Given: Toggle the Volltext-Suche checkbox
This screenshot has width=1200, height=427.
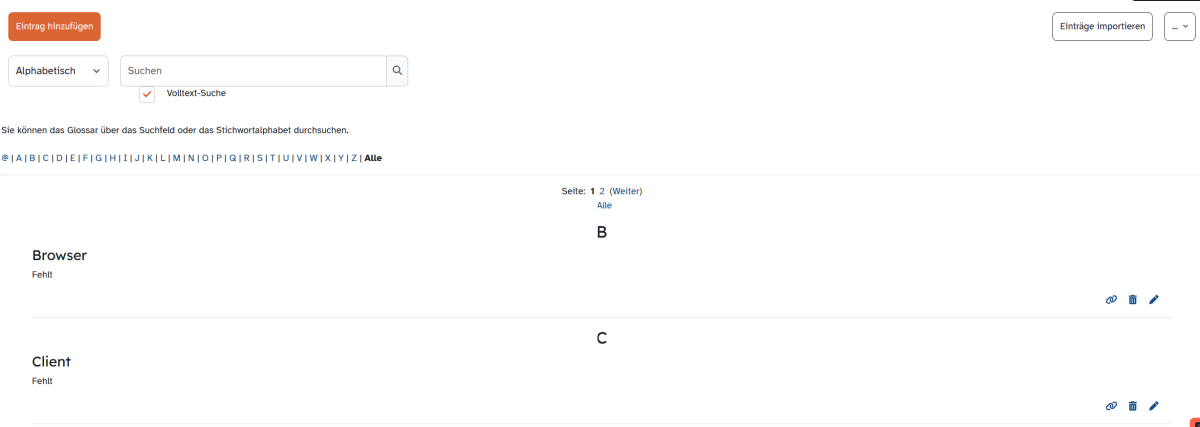Looking at the screenshot, I should coord(147,94).
